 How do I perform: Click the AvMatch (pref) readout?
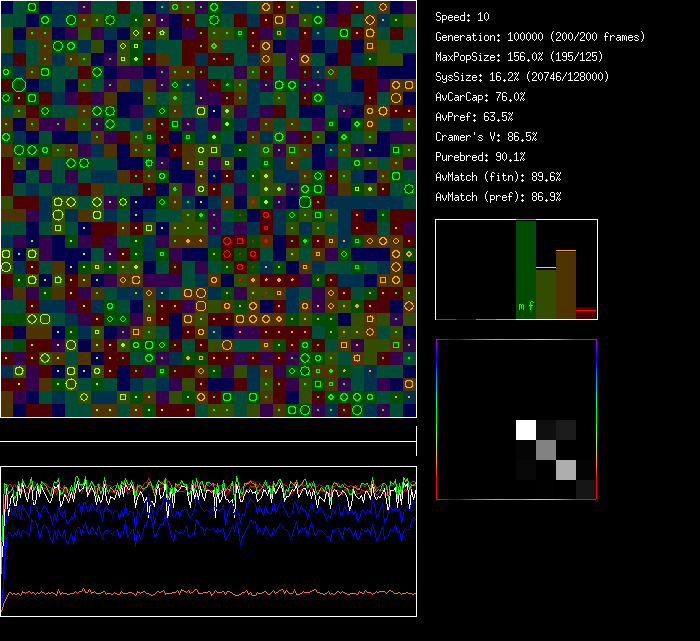(498, 197)
